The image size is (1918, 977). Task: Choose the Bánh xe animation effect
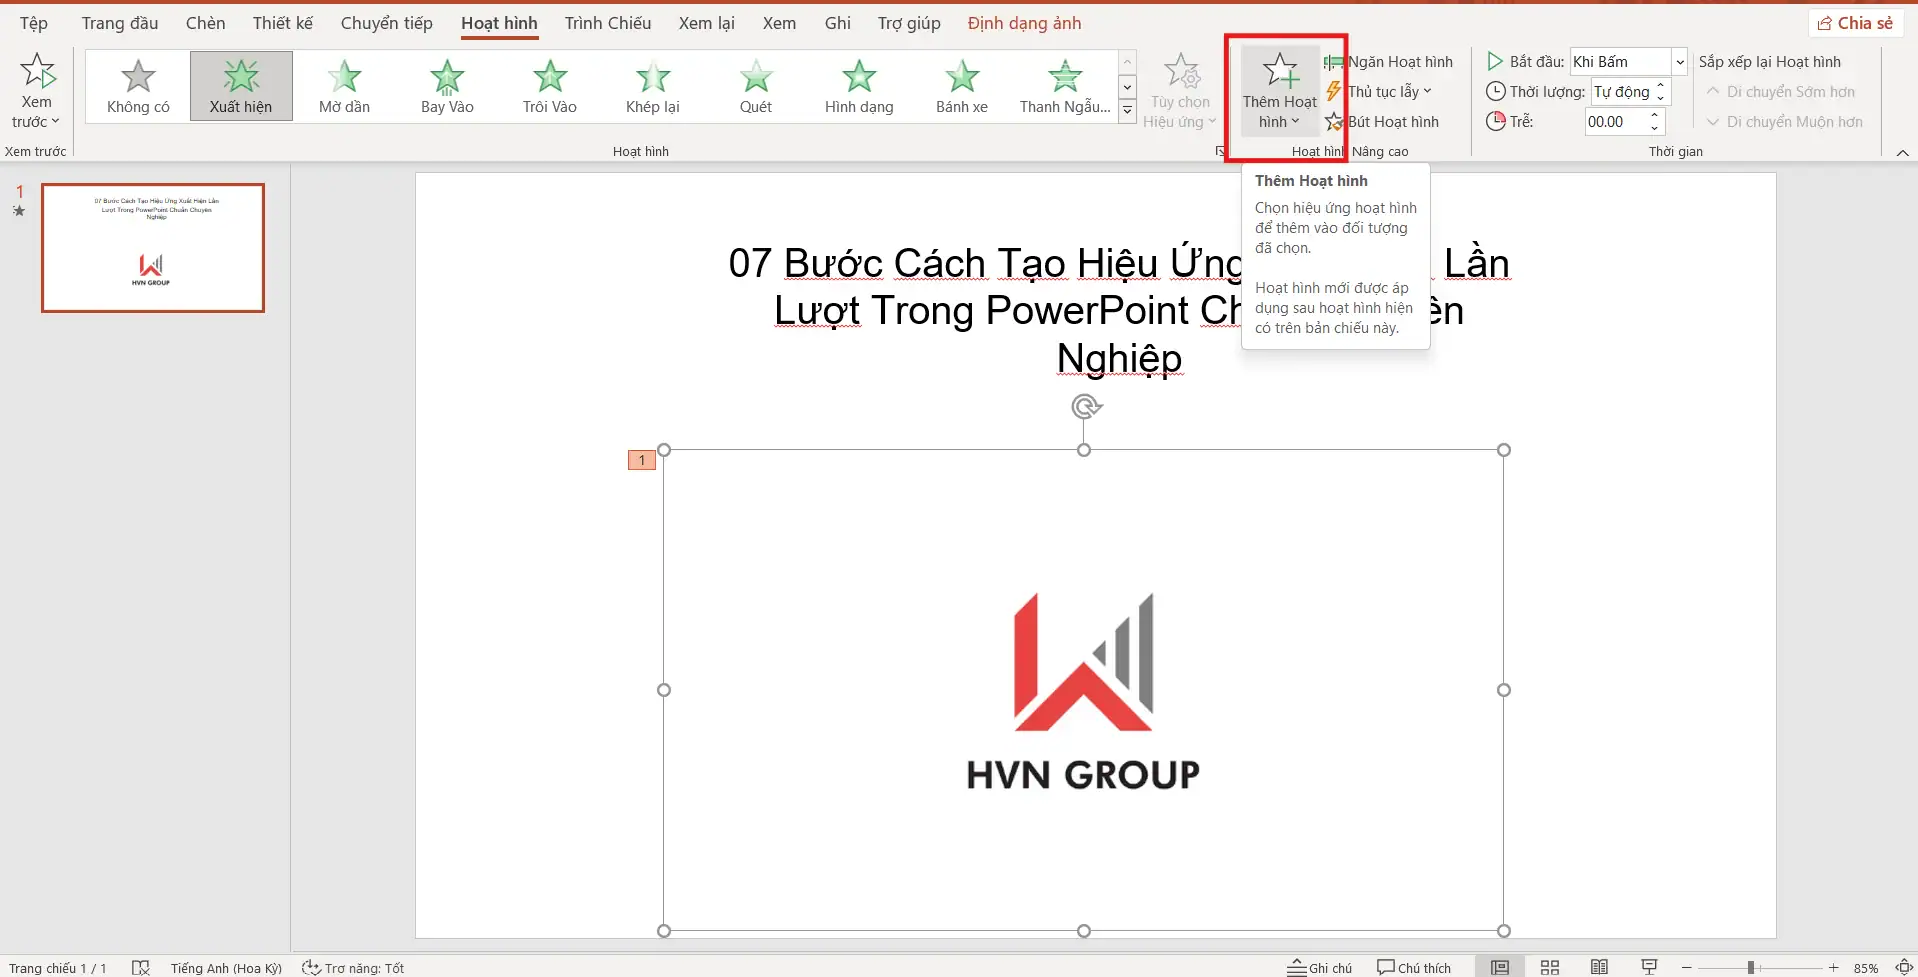(961, 86)
